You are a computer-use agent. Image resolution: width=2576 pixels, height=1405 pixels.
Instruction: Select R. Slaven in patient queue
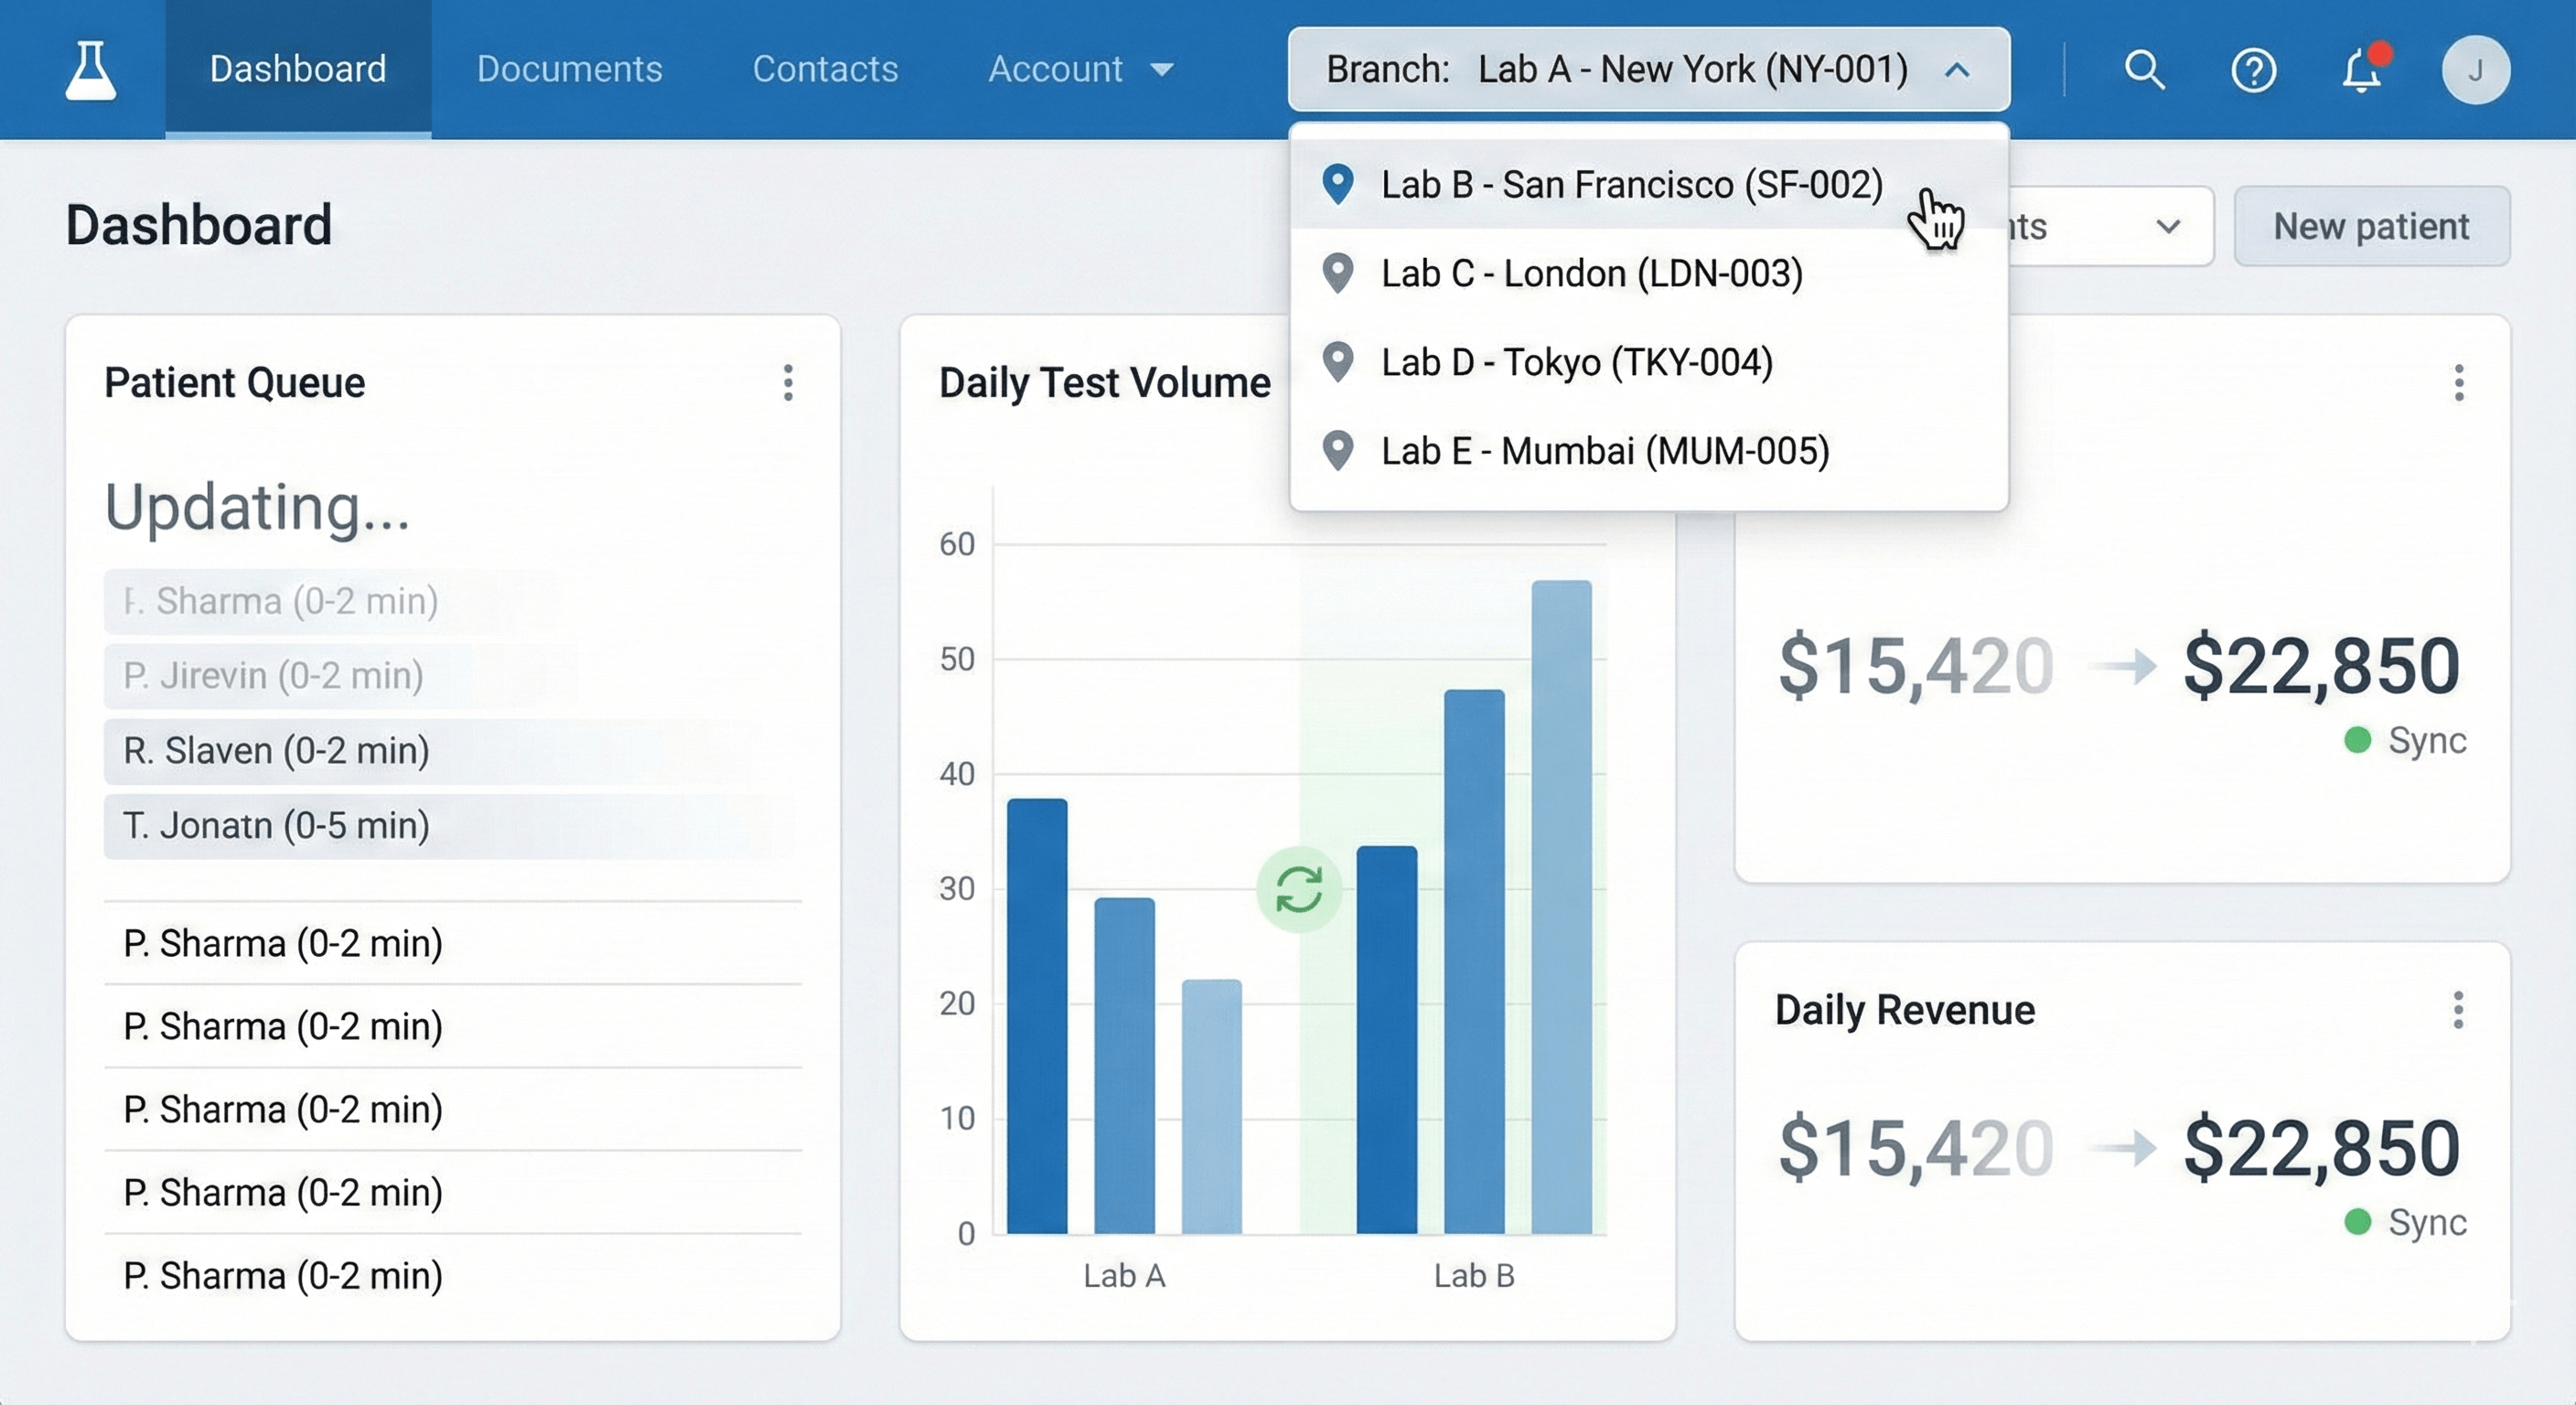pyautogui.click(x=276, y=751)
